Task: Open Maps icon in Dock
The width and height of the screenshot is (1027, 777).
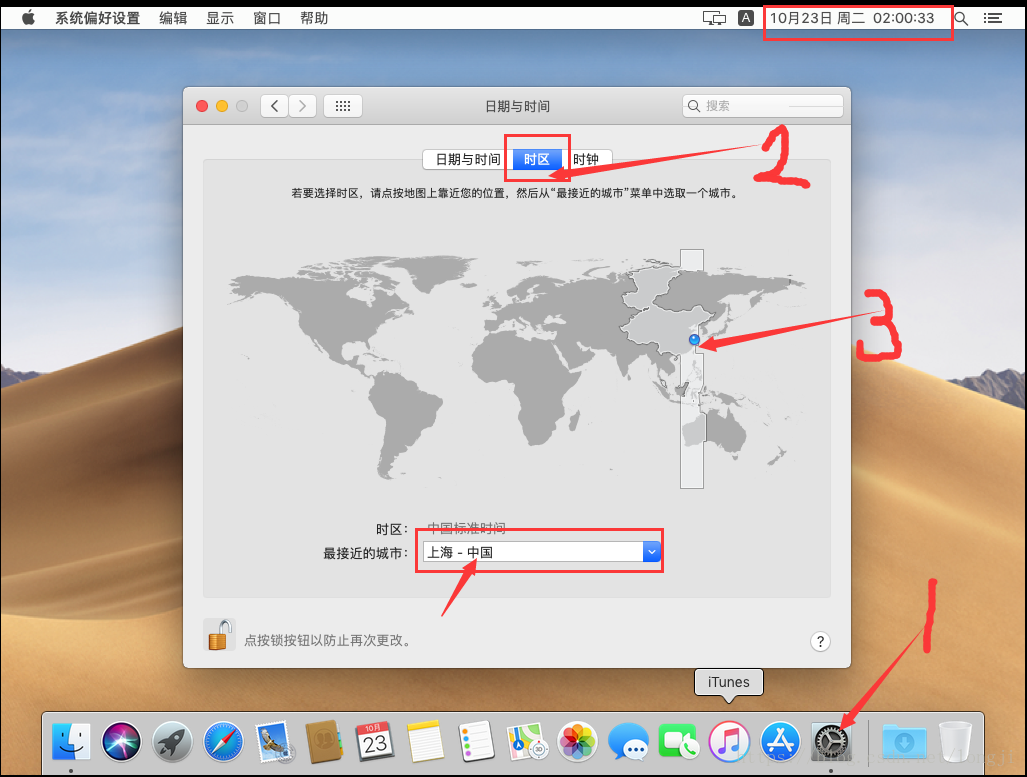Action: (x=527, y=742)
